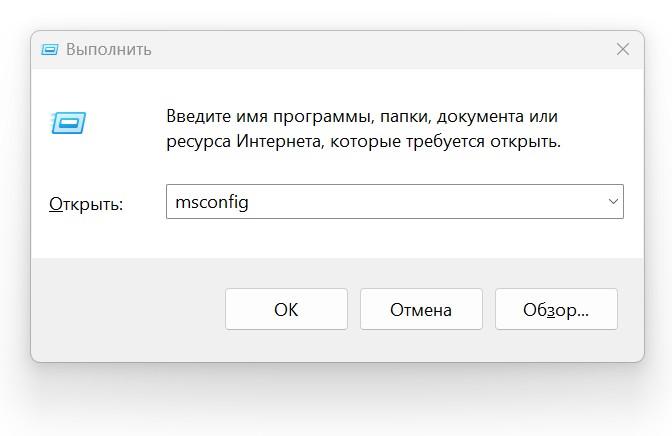Cancel using the Отмена button

coord(421,309)
